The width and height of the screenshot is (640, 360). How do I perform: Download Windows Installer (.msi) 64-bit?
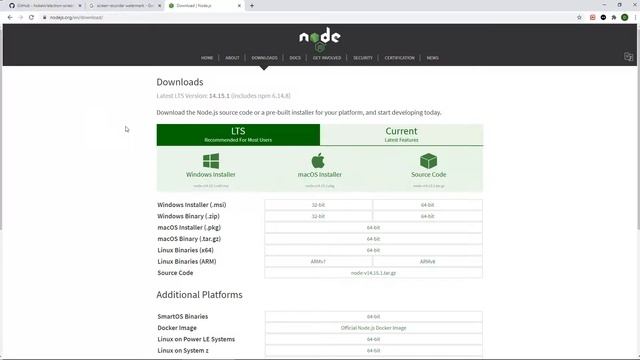coord(427,205)
